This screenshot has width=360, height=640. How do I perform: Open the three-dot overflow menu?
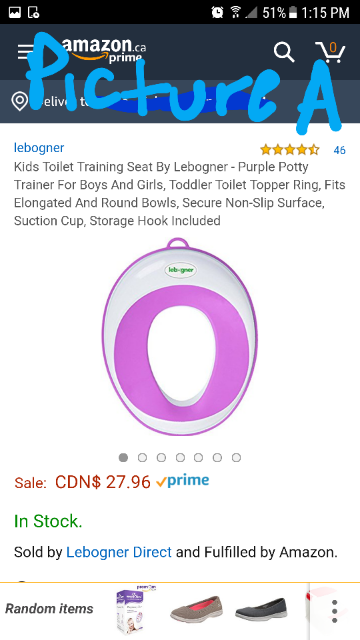[x=335, y=611]
